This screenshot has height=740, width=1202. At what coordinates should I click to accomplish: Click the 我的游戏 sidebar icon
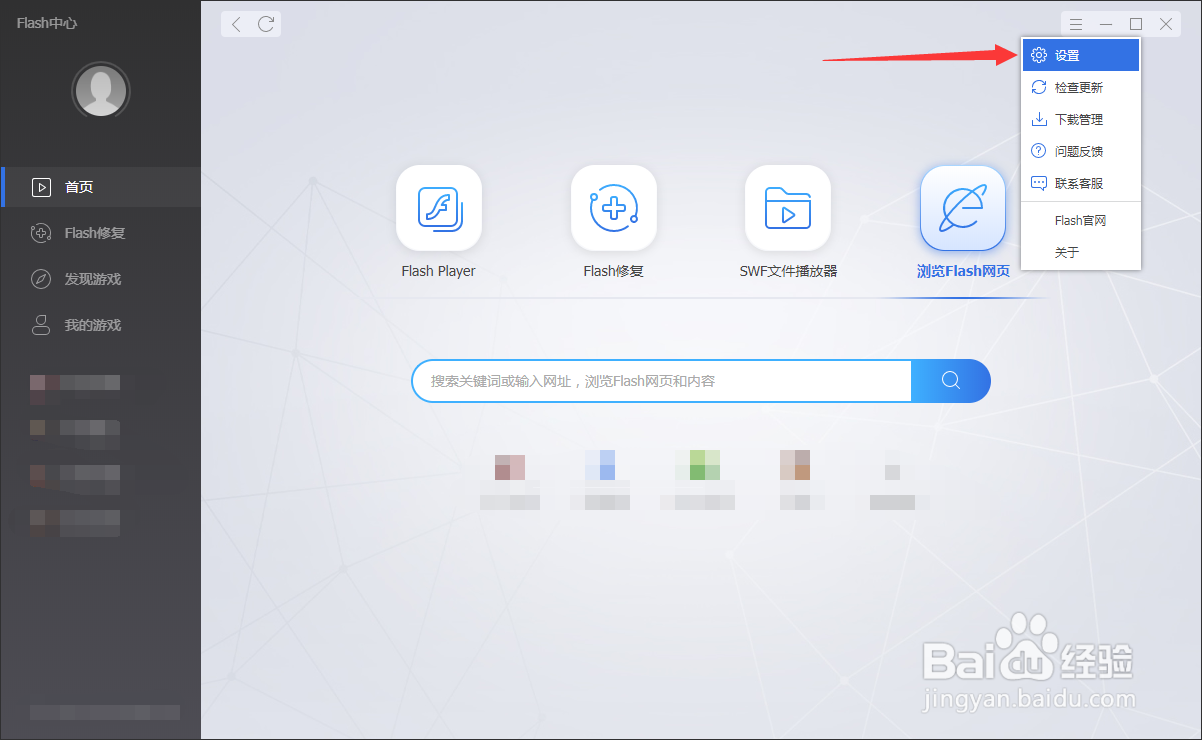click(x=41, y=325)
